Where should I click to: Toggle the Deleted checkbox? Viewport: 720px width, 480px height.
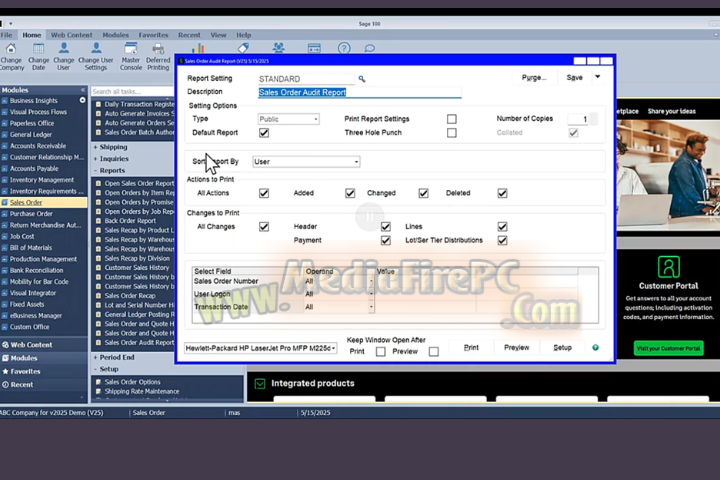point(502,193)
